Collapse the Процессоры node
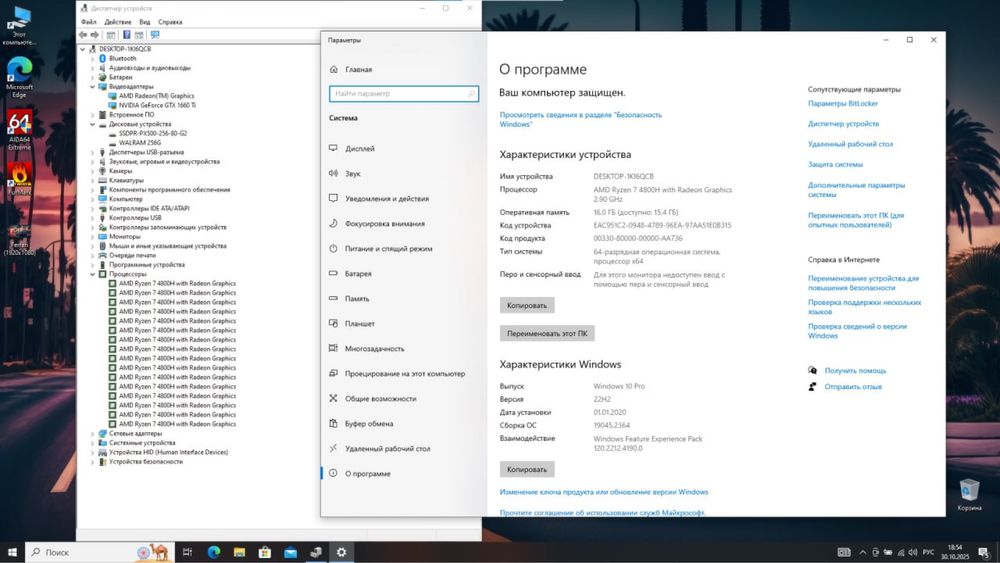 (92, 274)
